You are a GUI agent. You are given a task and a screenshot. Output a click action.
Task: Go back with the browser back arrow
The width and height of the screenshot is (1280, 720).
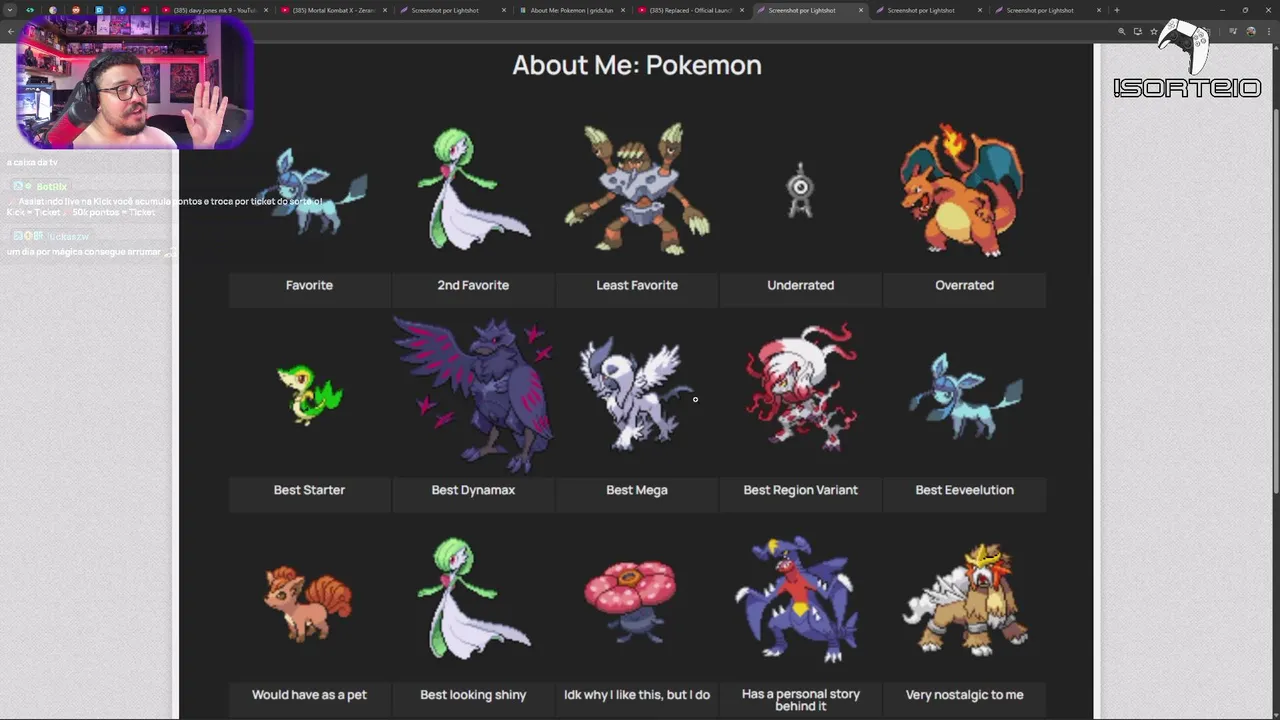coord(10,31)
